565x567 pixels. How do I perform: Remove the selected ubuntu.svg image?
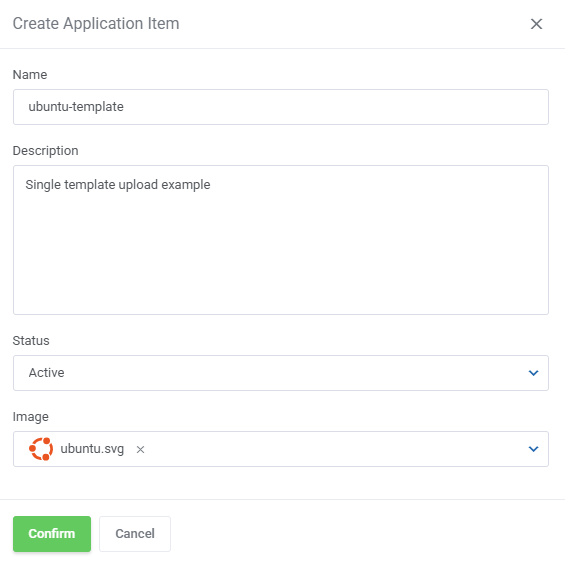pyautogui.click(x=140, y=449)
